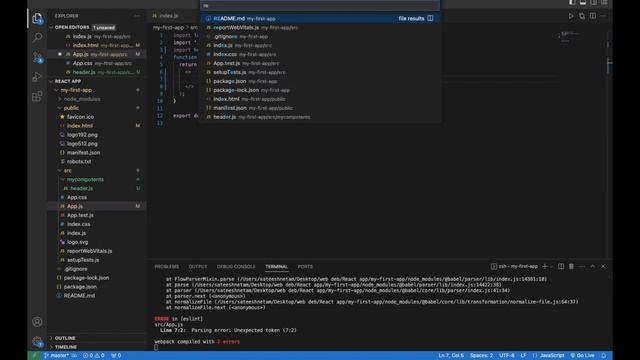The width and height of the screenshot is (640, 360).
Task: Click Go Live in status bar
Action: click(x=582, y=356)
